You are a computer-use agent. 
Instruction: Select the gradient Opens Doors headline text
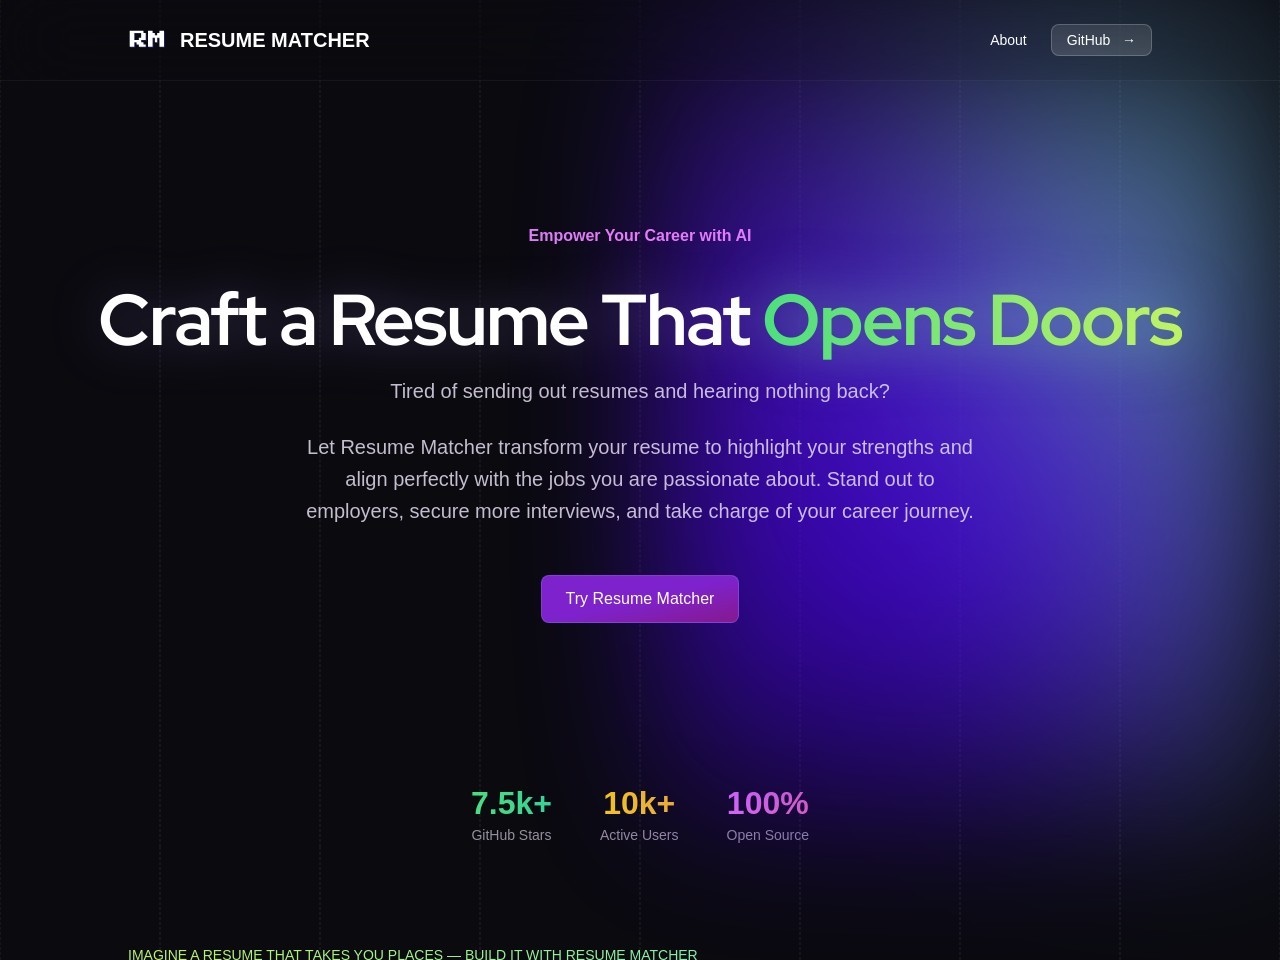pos(972,320)
